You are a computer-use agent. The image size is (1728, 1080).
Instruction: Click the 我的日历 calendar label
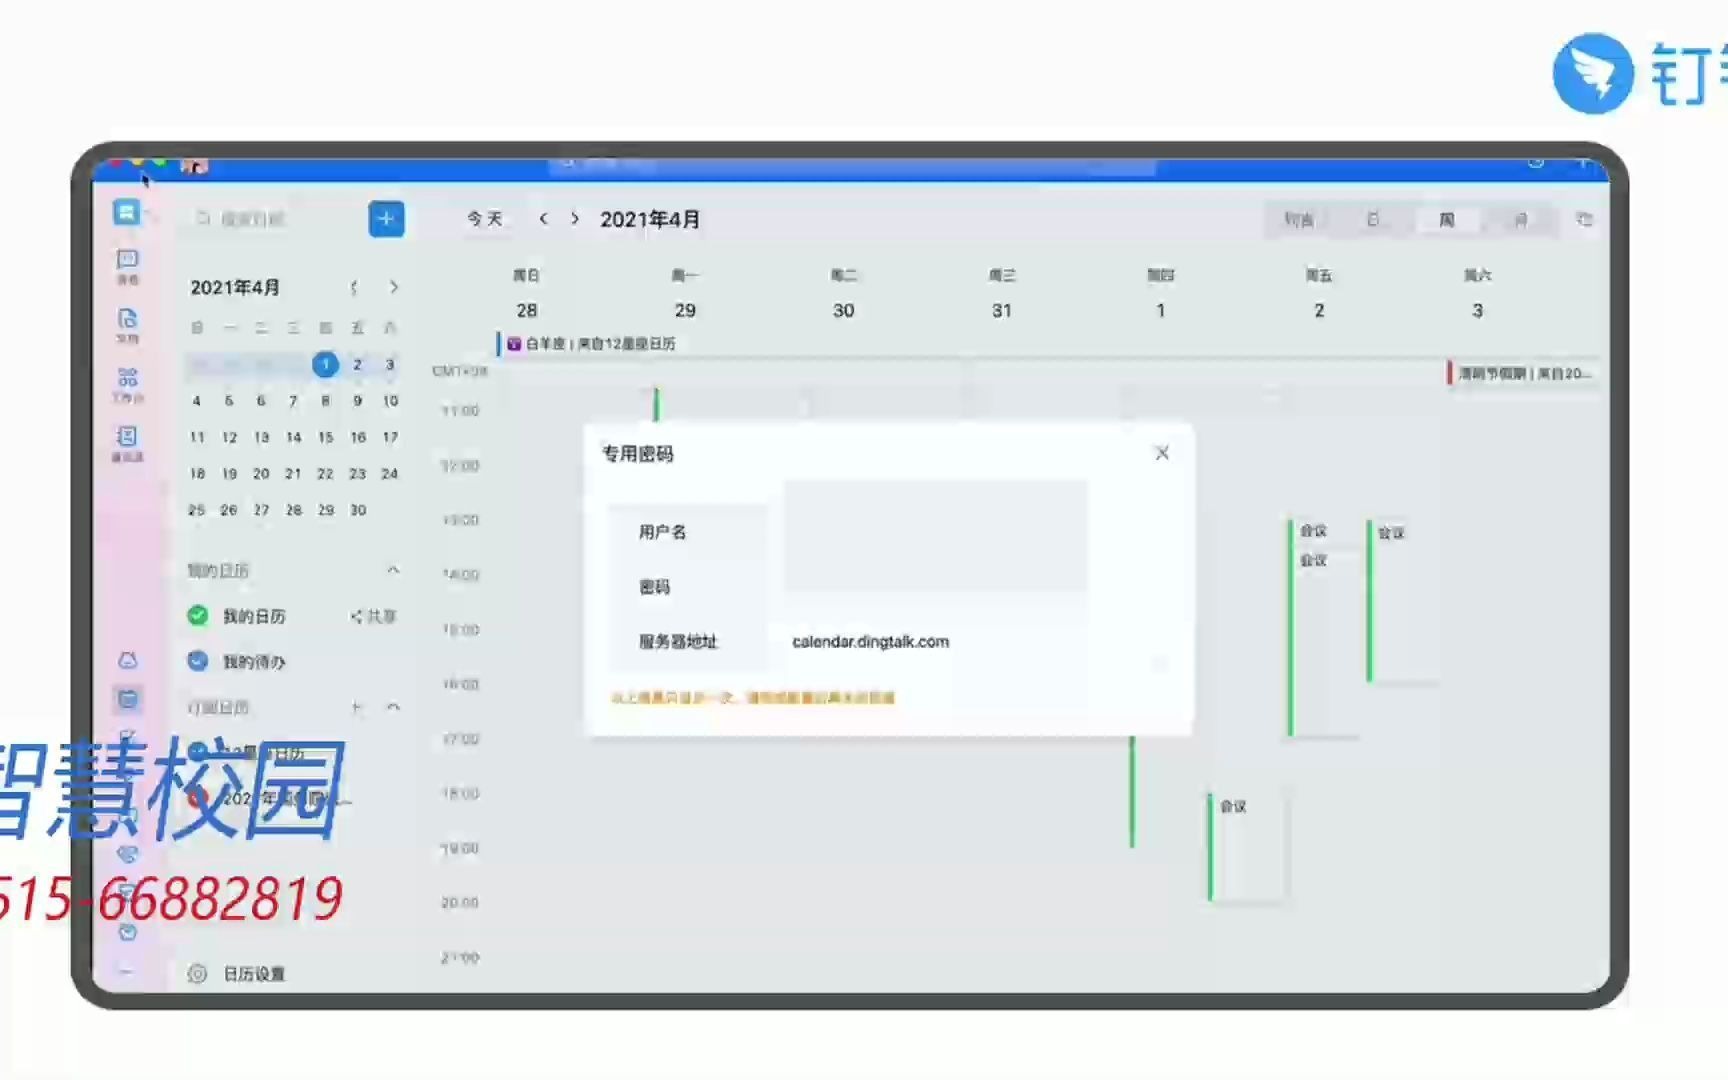tap(254, 617)
